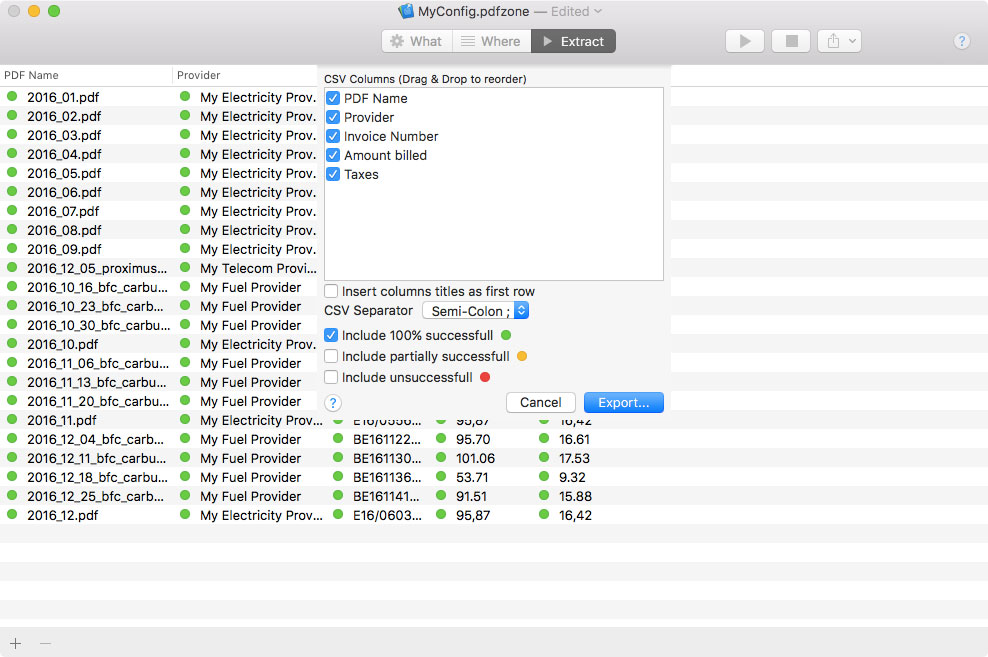Click the help icon in export dialog
The image size is (988, 657).
334,403
